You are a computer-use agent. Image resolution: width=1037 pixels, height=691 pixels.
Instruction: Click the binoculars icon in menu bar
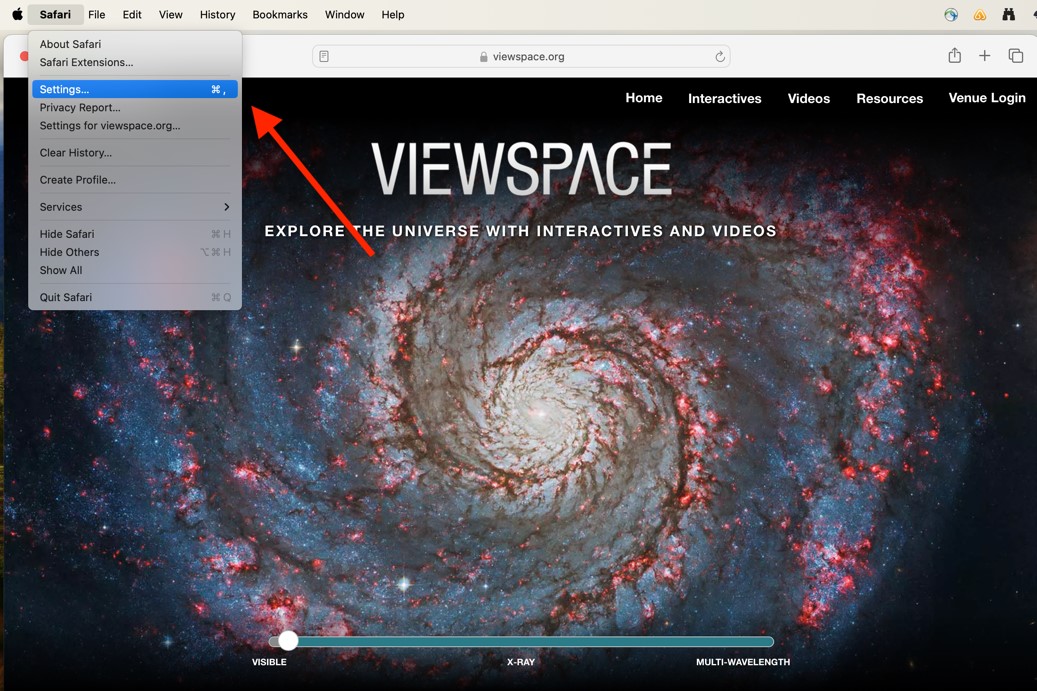pos(1009,15)
